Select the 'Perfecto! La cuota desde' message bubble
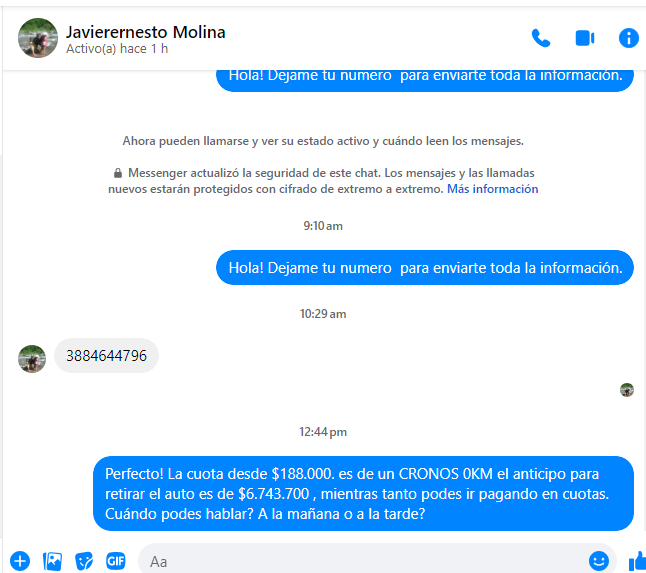 (363, 493)
